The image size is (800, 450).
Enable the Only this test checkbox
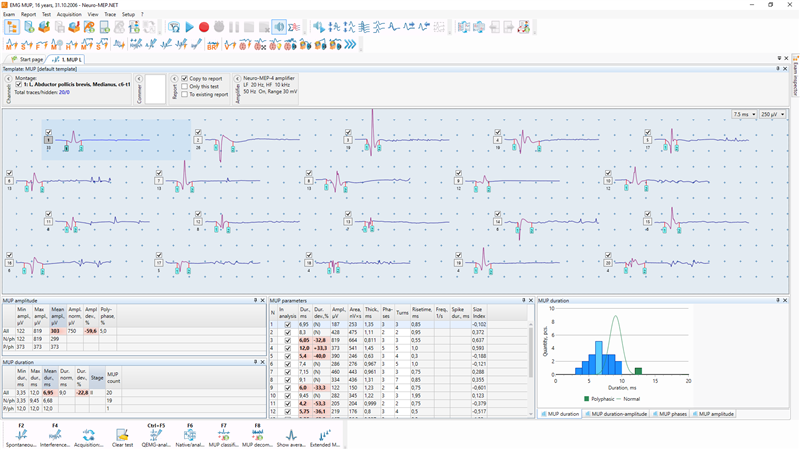pyautogui.click(x=185, y=86)
